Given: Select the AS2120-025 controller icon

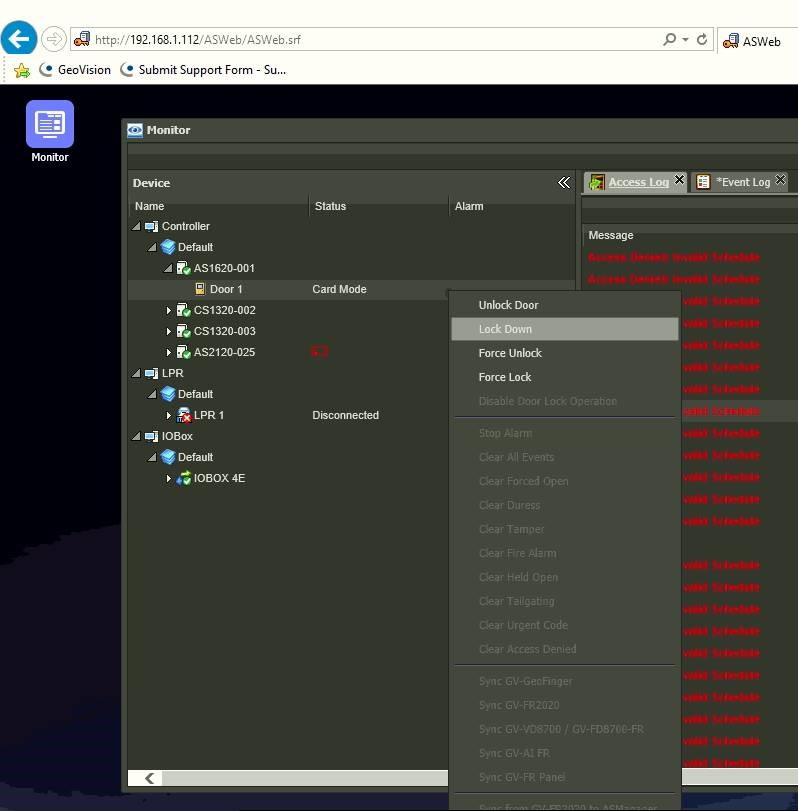Looking at the screenshot, I should click(x=184, y=352).
